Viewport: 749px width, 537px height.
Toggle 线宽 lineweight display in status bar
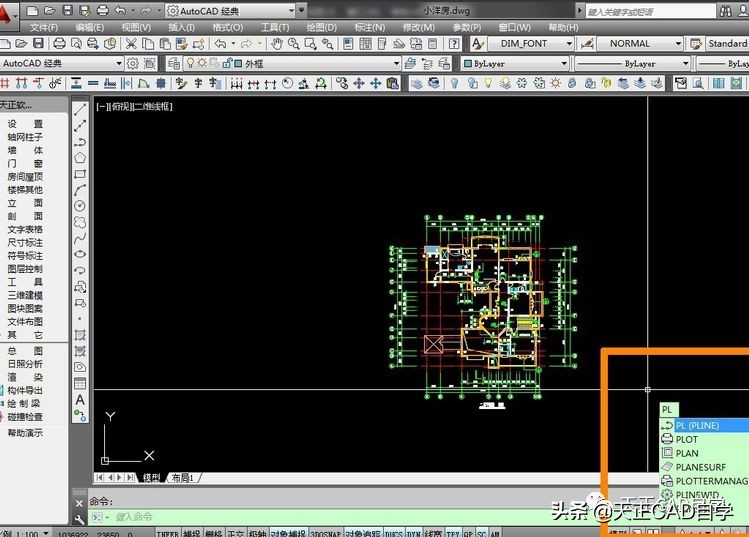pyautogui.click(x=433, y=533)
